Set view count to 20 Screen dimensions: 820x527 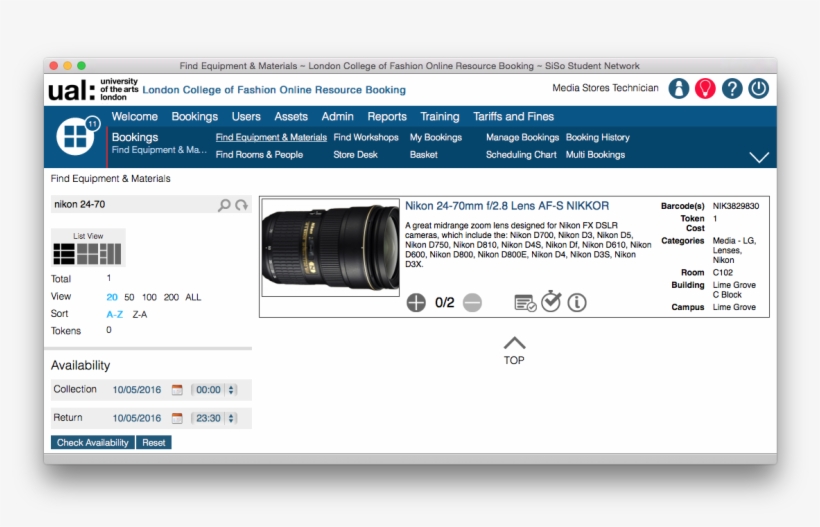pyautogui.click(x=112, y=297)
